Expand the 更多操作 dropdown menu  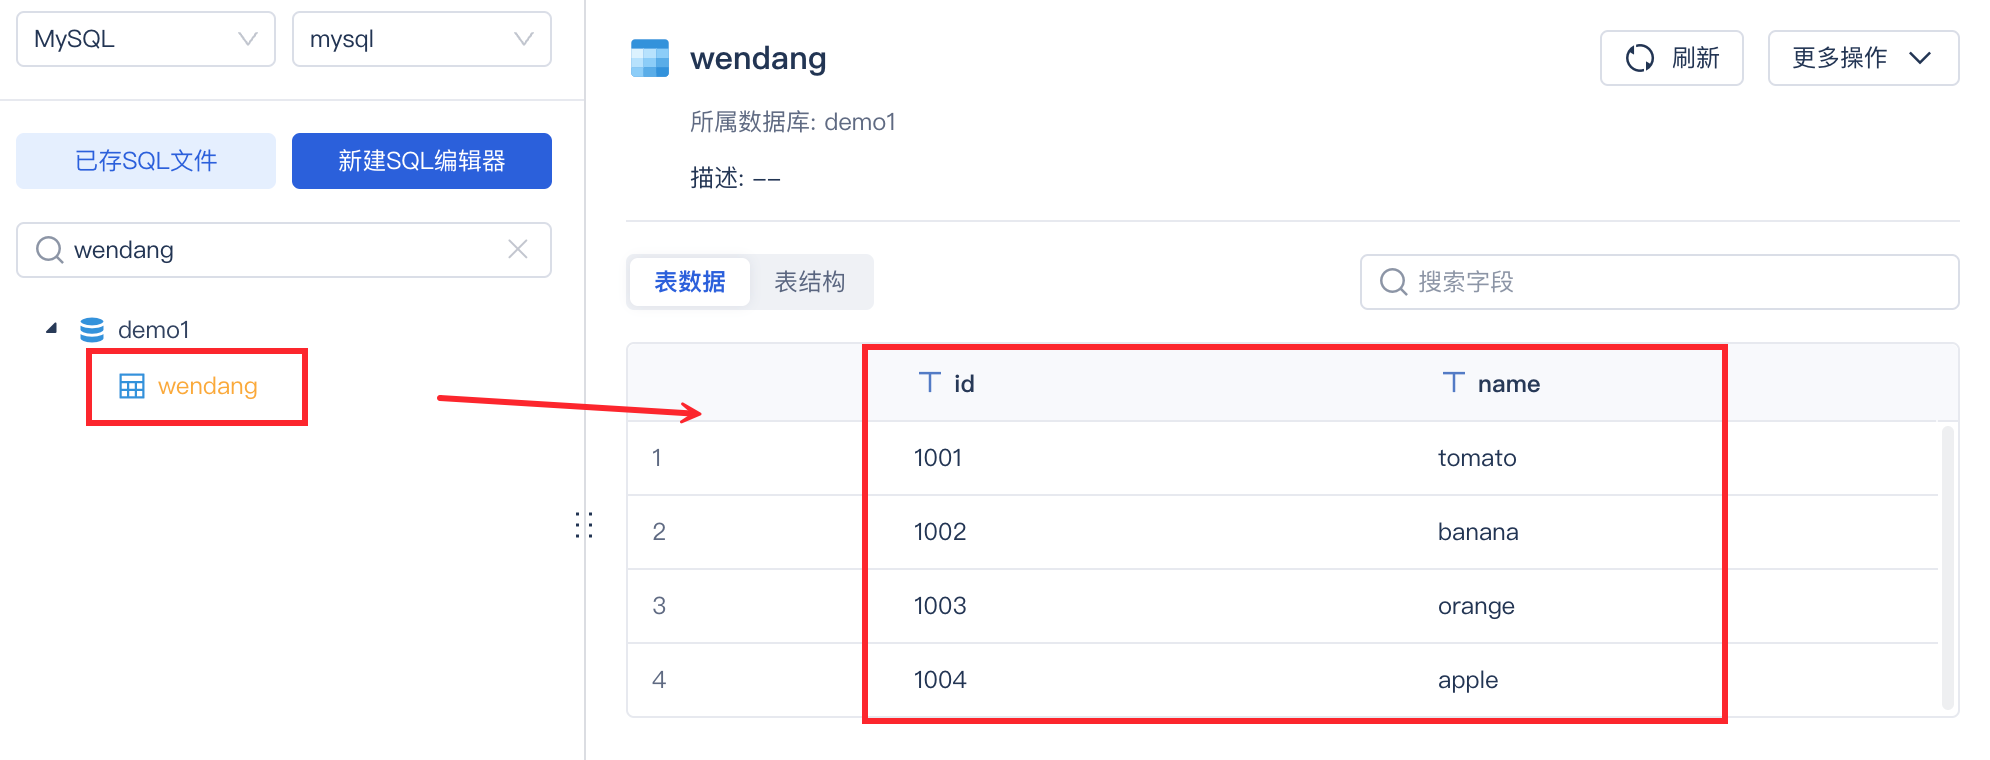[x=1862, y=58]
